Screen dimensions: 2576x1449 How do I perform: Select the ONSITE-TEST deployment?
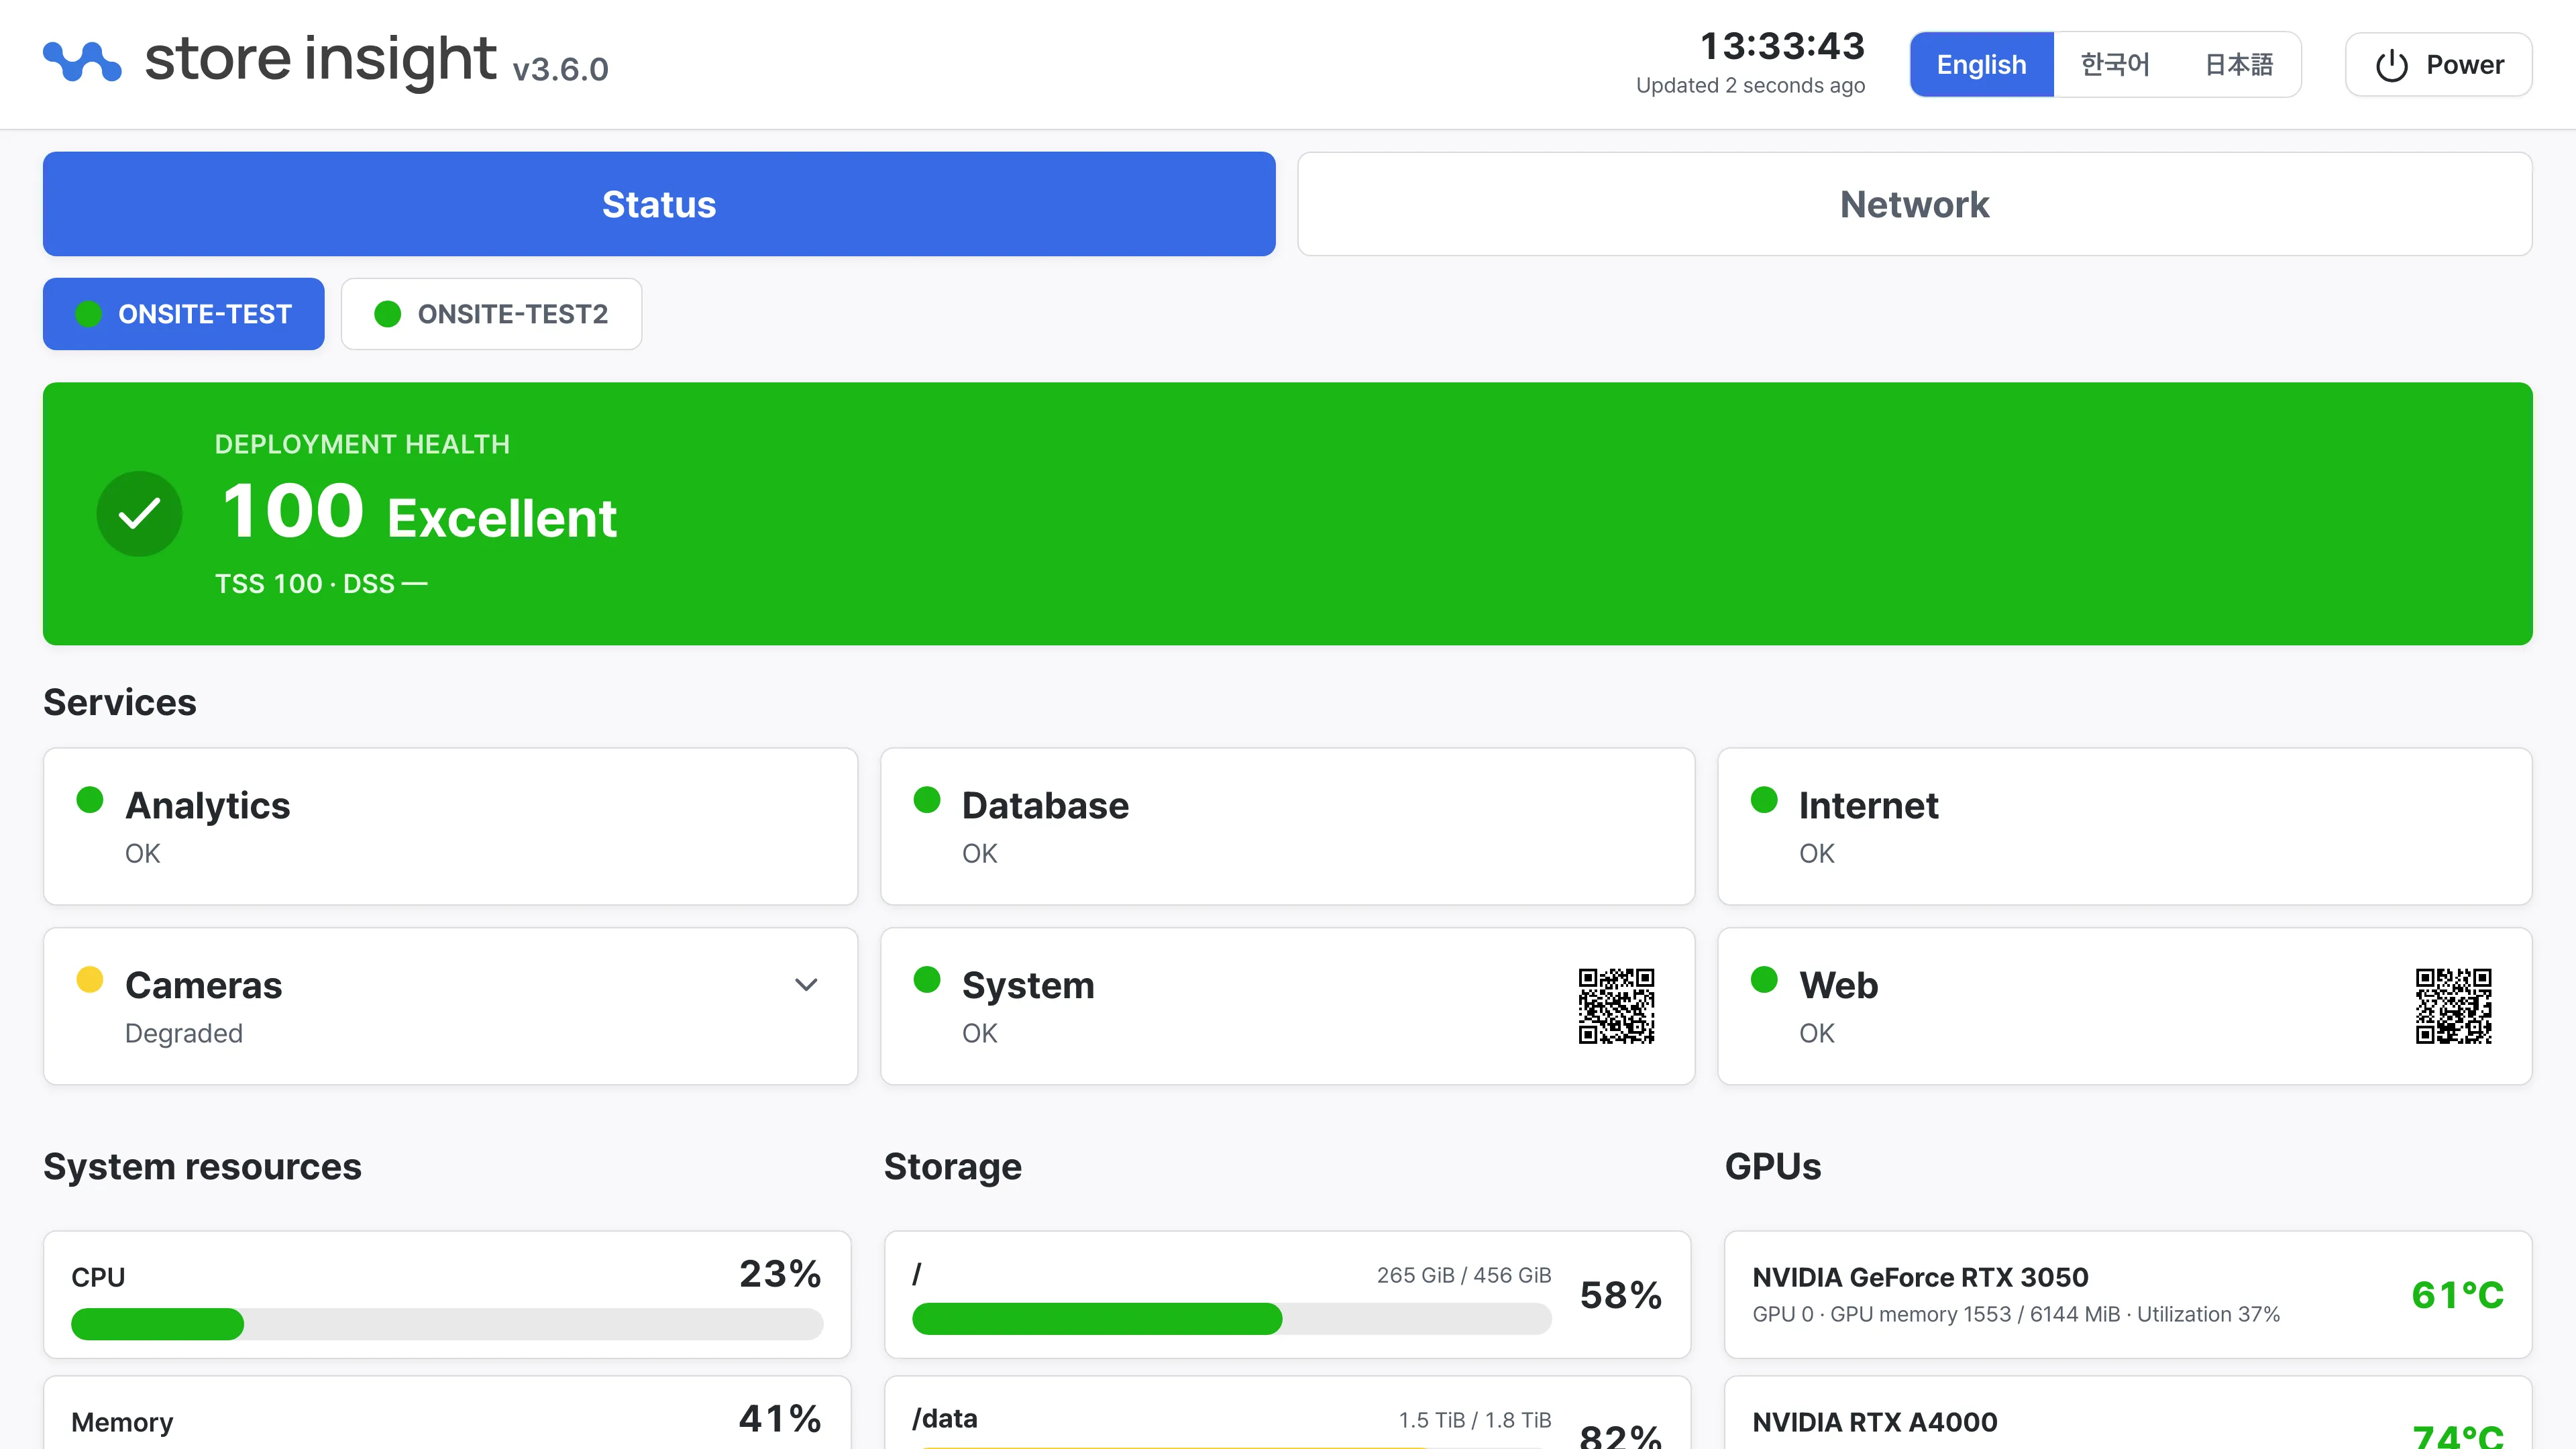(184, 314)
